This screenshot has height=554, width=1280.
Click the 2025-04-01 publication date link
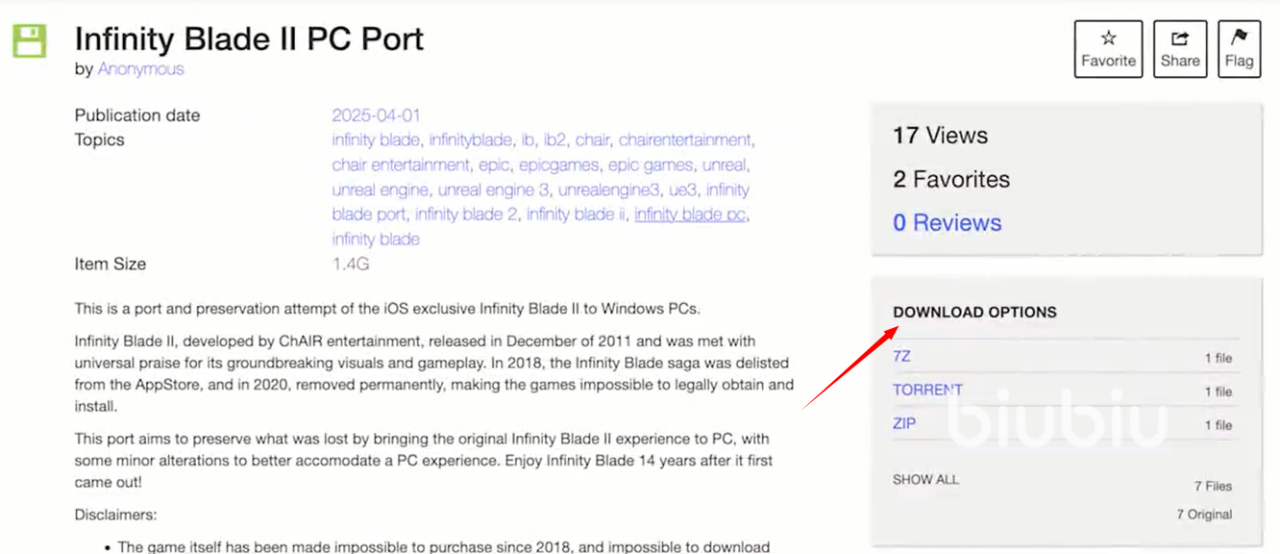coord(376,115)
